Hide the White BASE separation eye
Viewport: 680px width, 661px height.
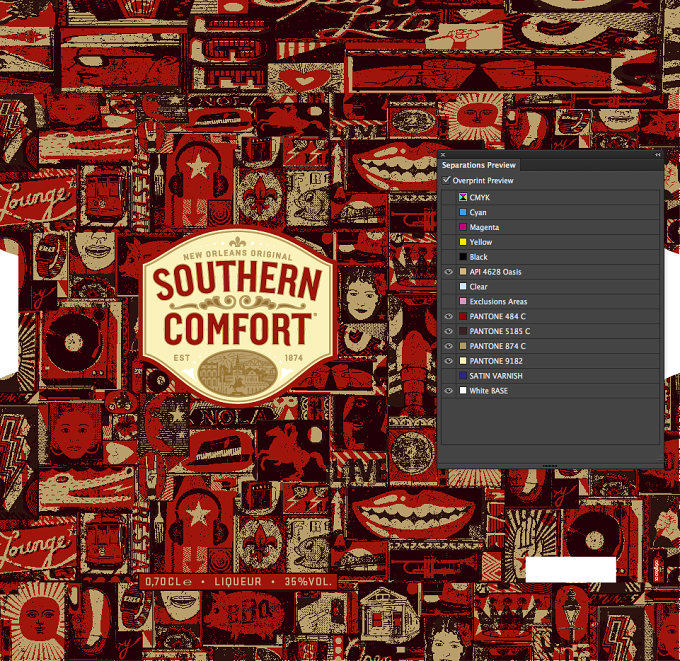coord(448,391)
